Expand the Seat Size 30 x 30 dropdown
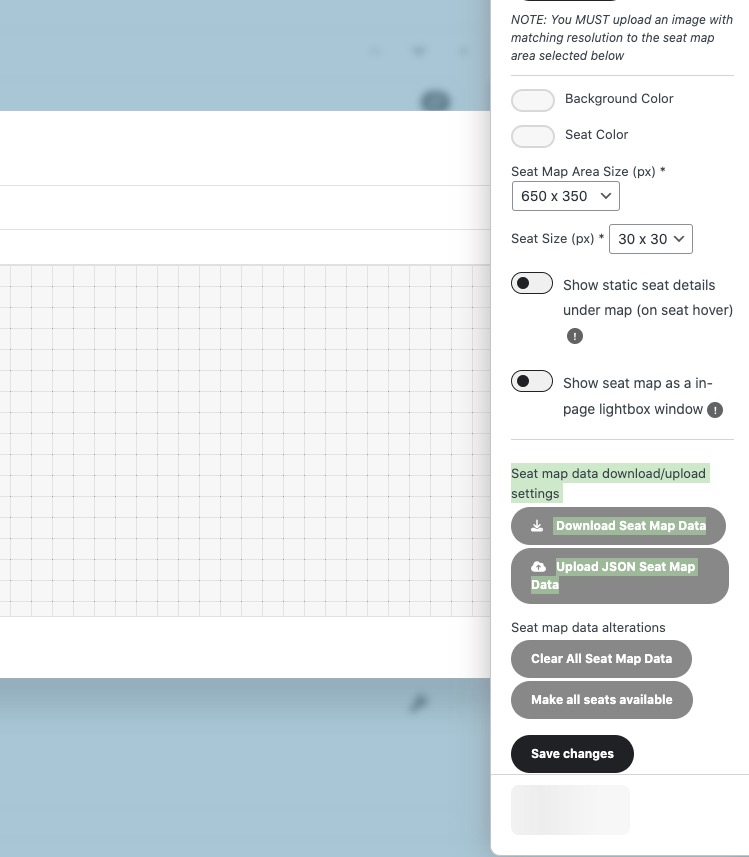Screen dimensions: 749x857 (x=650, y=239)
